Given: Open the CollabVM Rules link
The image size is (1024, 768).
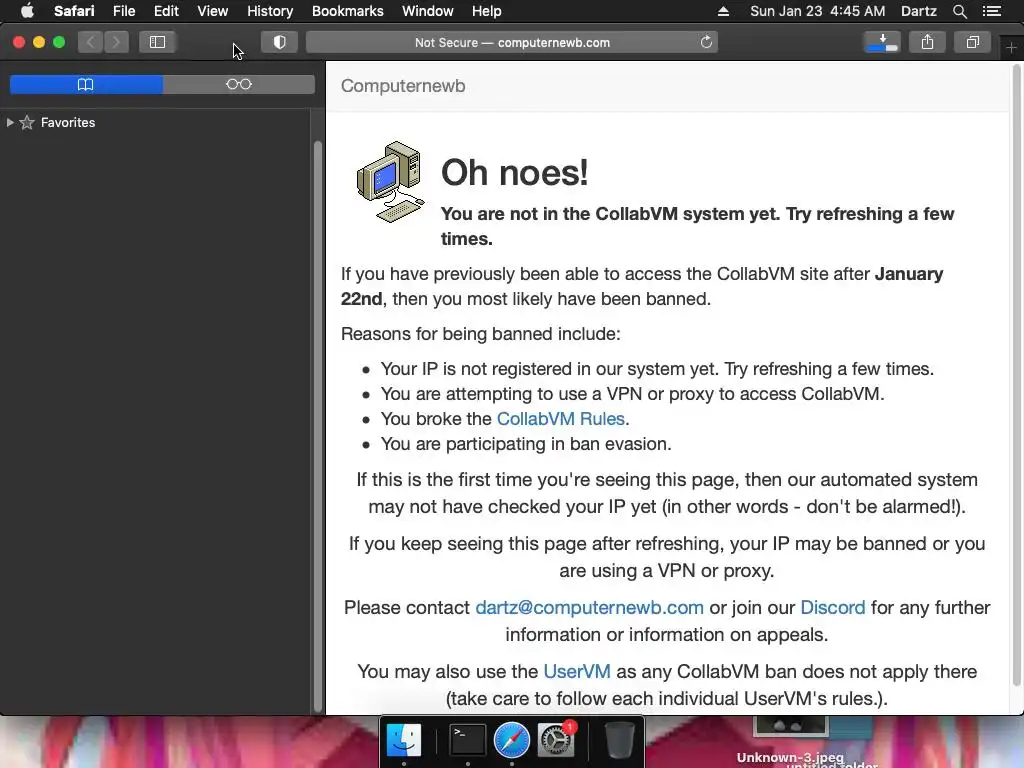Looking at the screenshot, I should (x=560, y=419).
